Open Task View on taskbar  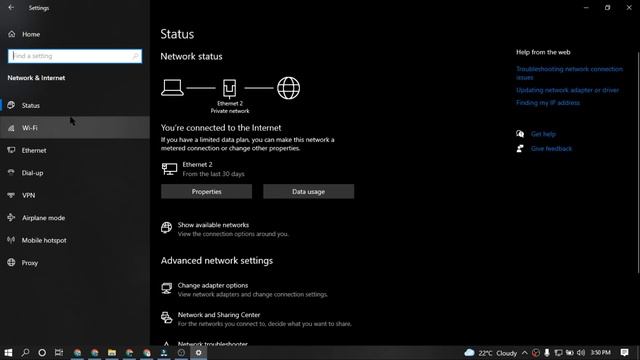click(59, 353)
